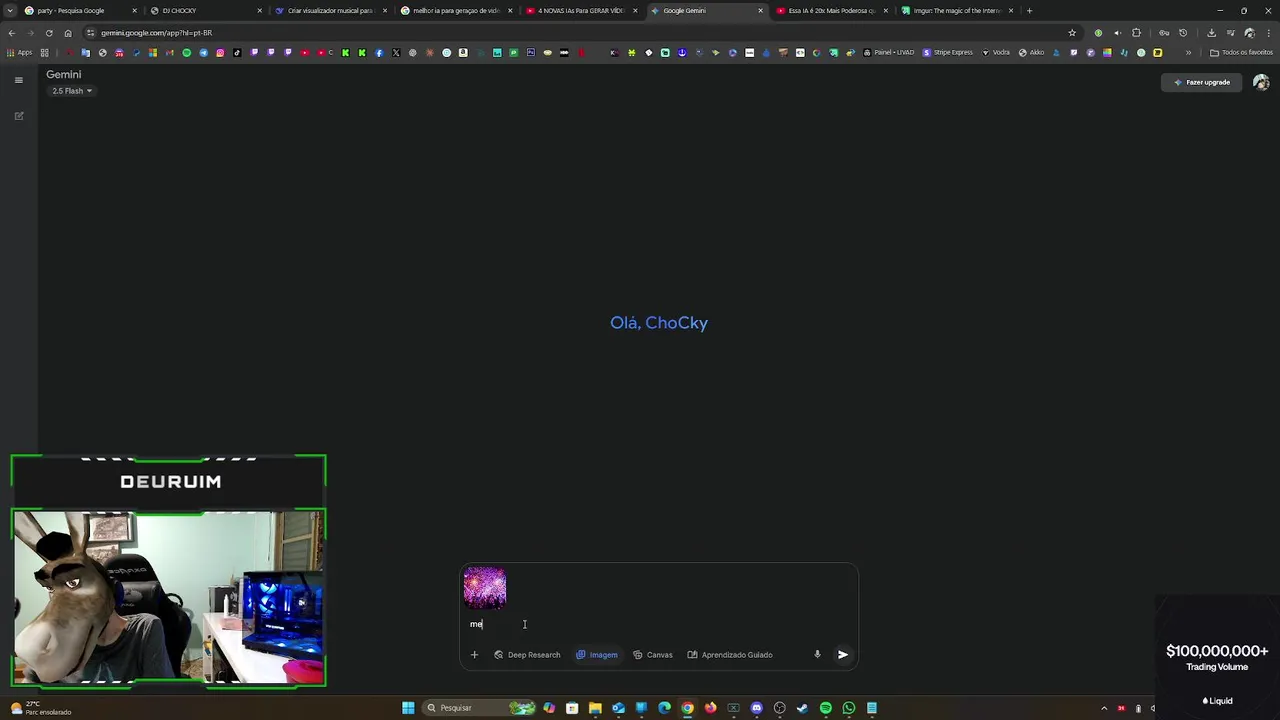Reload the Gemini page
Image resolution: width=1280 pixels, height=720 pixels.
(49, 33)
